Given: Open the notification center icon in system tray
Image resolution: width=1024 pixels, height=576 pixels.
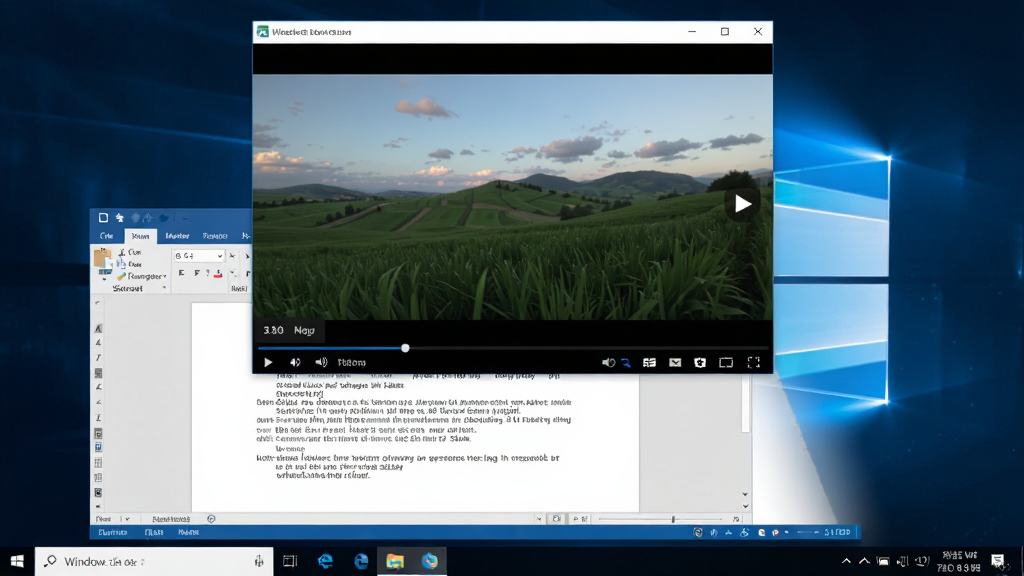Looking at the screenshot, I should pos(997,561).
